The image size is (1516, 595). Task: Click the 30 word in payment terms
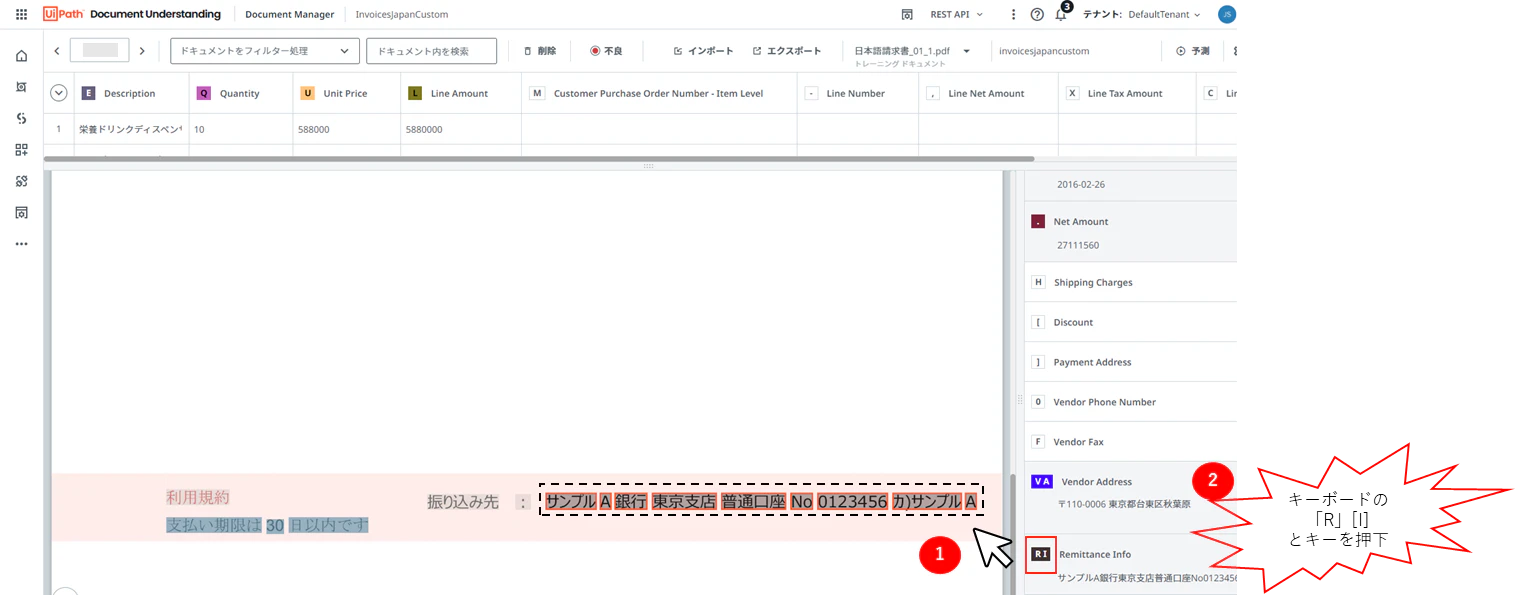pyautogui.click(x=275, y=525)
